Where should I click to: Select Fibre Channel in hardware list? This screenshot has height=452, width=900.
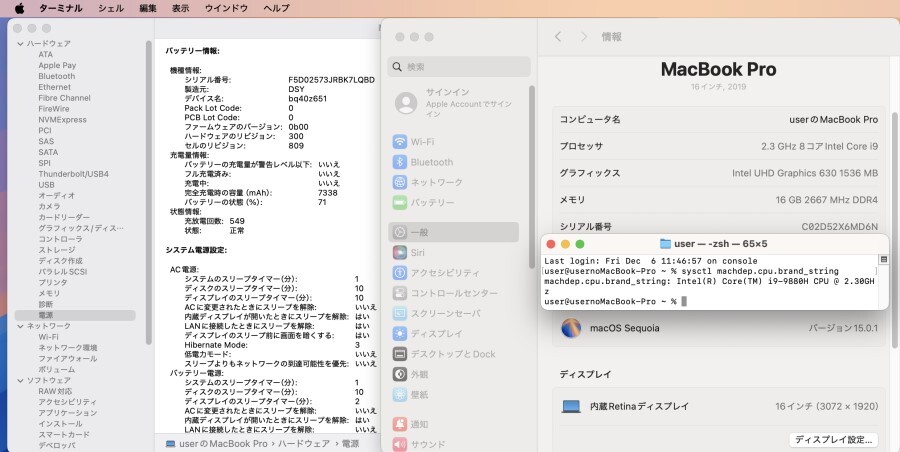coord(64,98)
